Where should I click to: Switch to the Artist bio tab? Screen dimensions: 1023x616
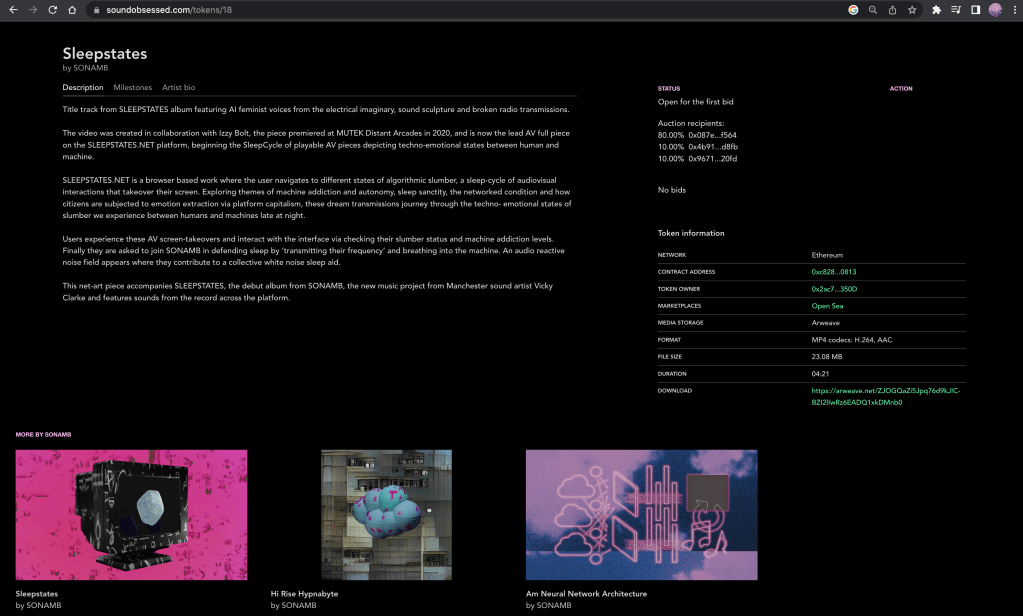coord(179,88)
